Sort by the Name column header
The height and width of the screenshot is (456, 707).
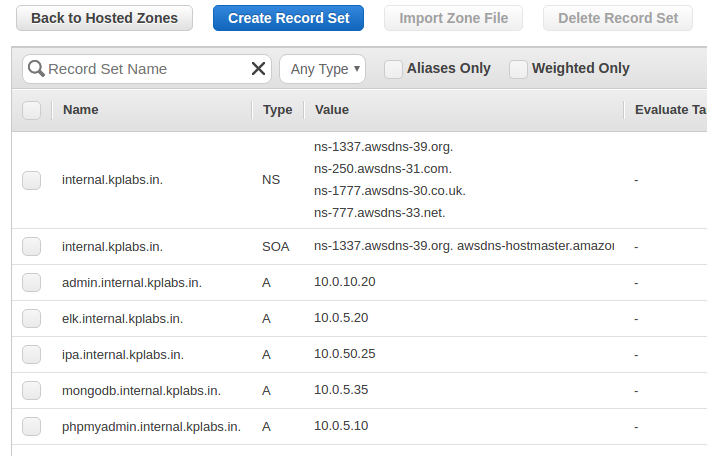click(81, 110)
